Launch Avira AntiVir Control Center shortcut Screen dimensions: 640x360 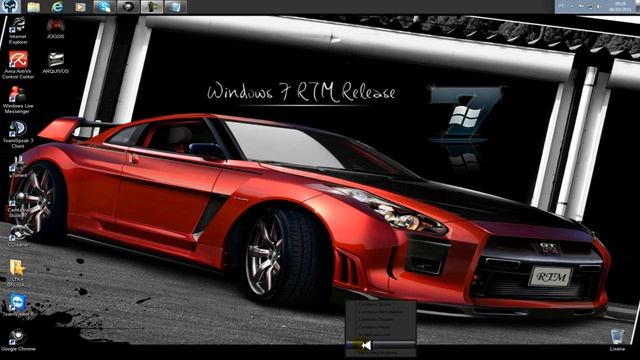coord(18,65)
